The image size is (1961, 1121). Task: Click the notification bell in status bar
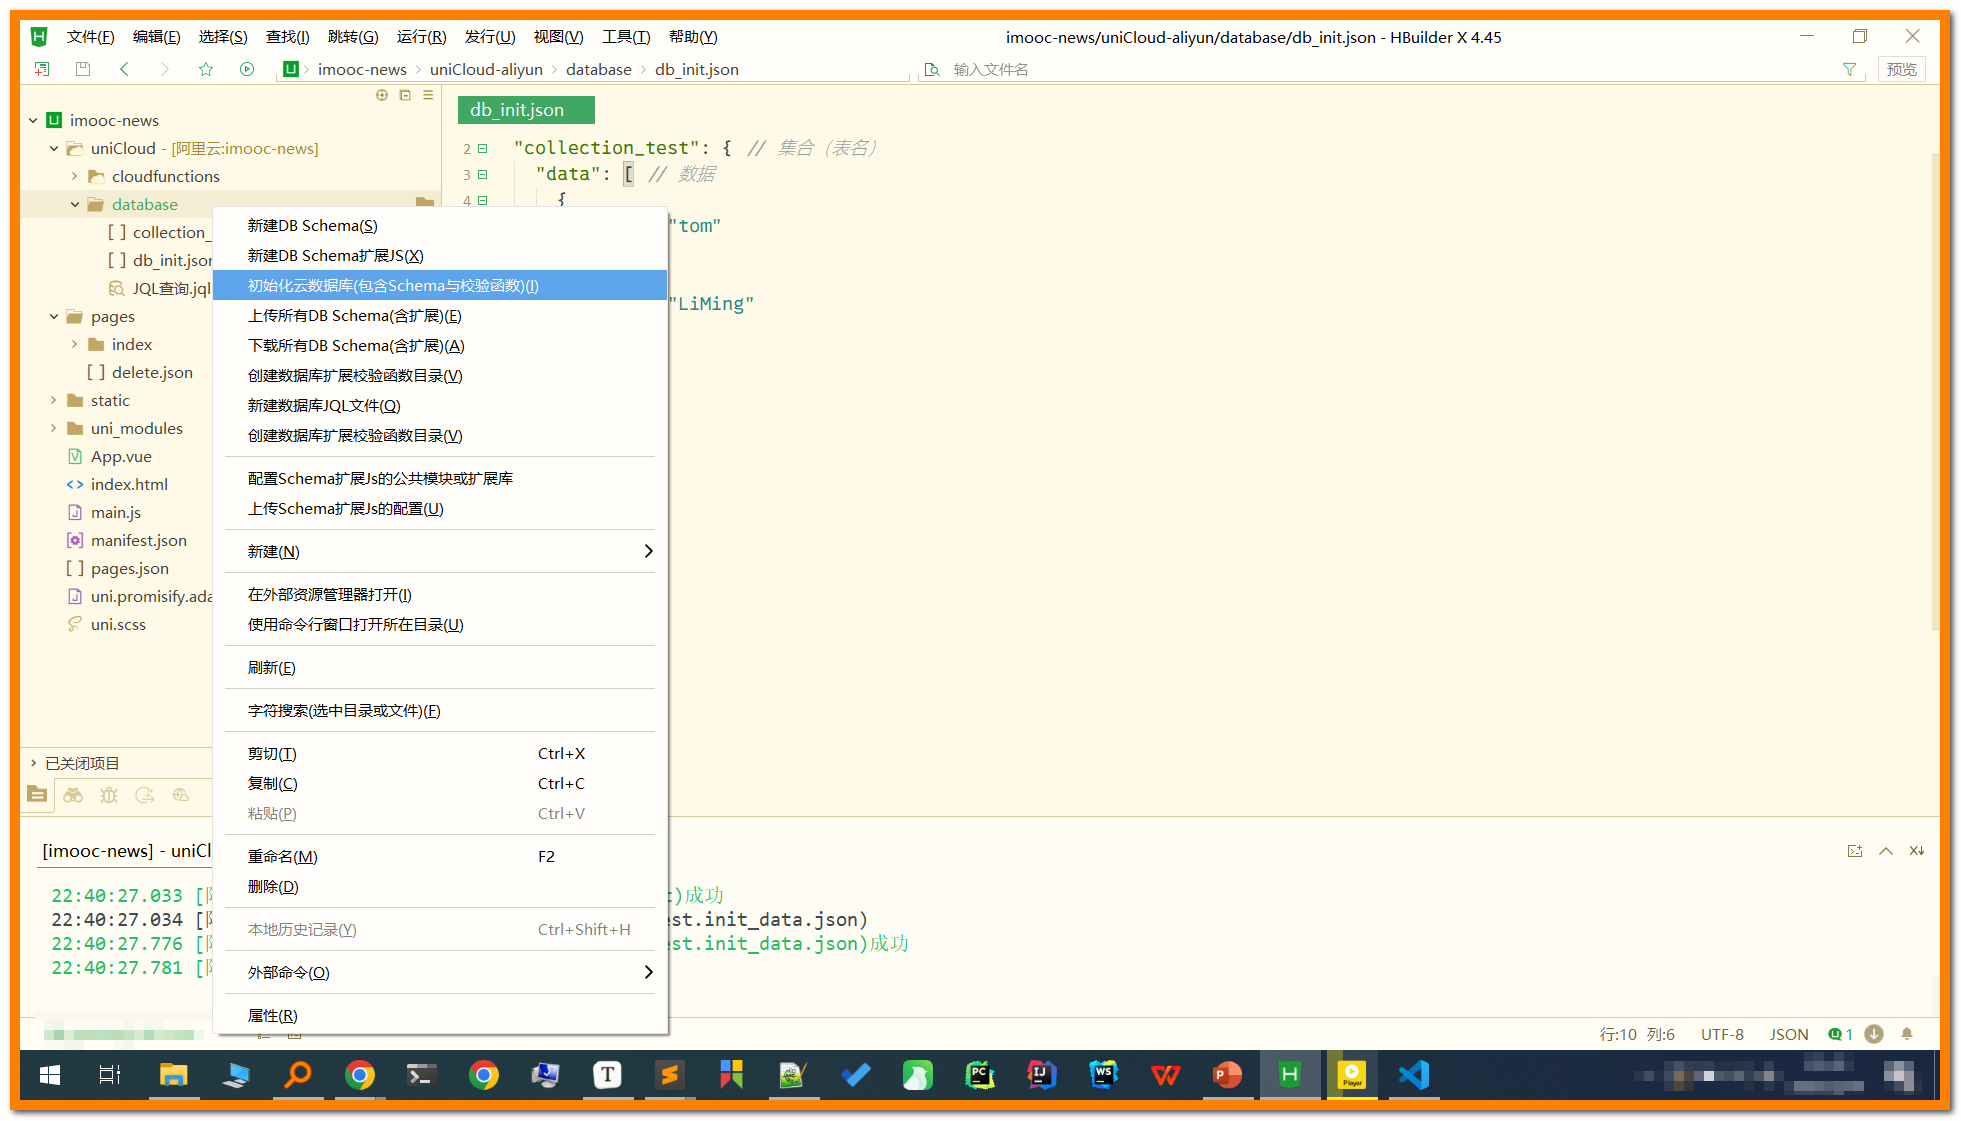[1907, 1034]
